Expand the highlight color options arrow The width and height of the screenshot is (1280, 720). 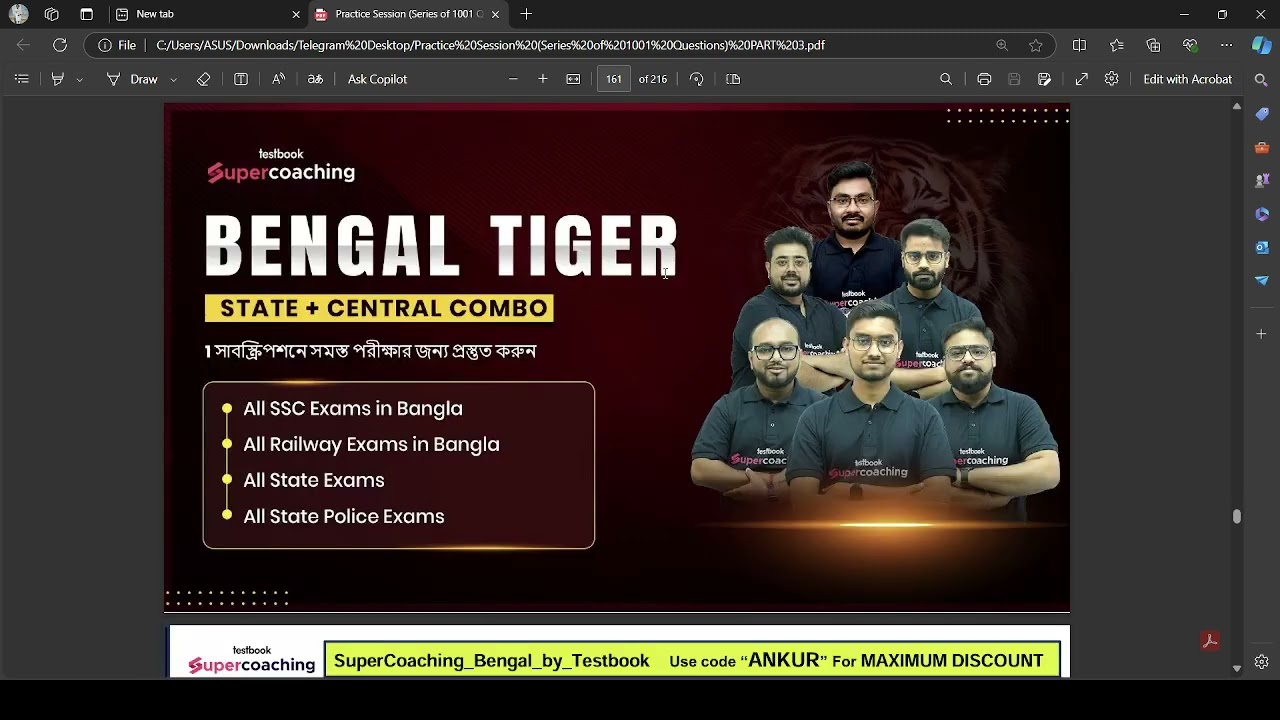click(80, 79)
